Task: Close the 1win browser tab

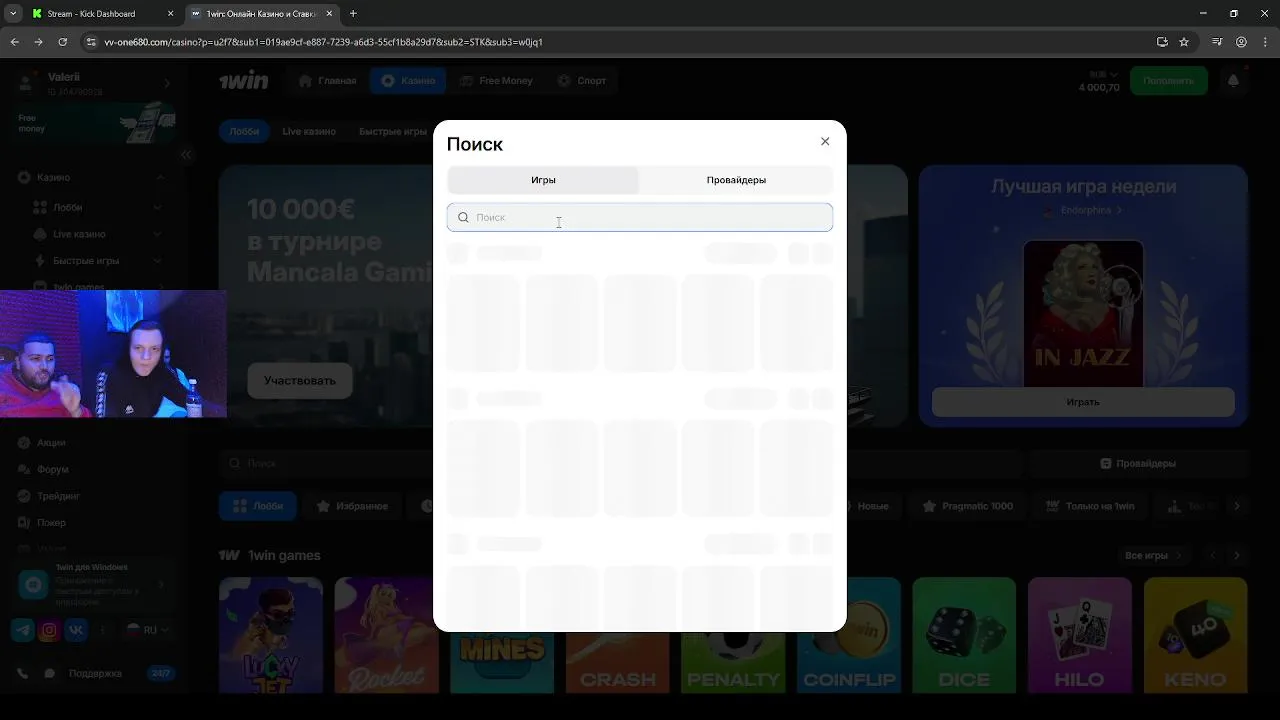Action: pos(329,14)
